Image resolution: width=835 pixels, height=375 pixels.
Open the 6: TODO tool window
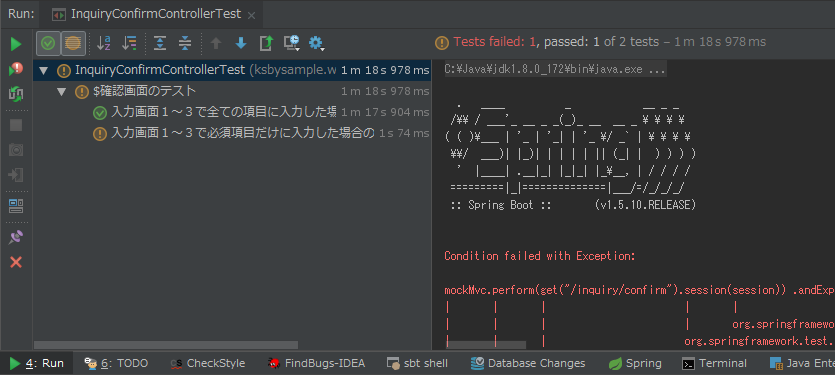(x=116, y=363)
